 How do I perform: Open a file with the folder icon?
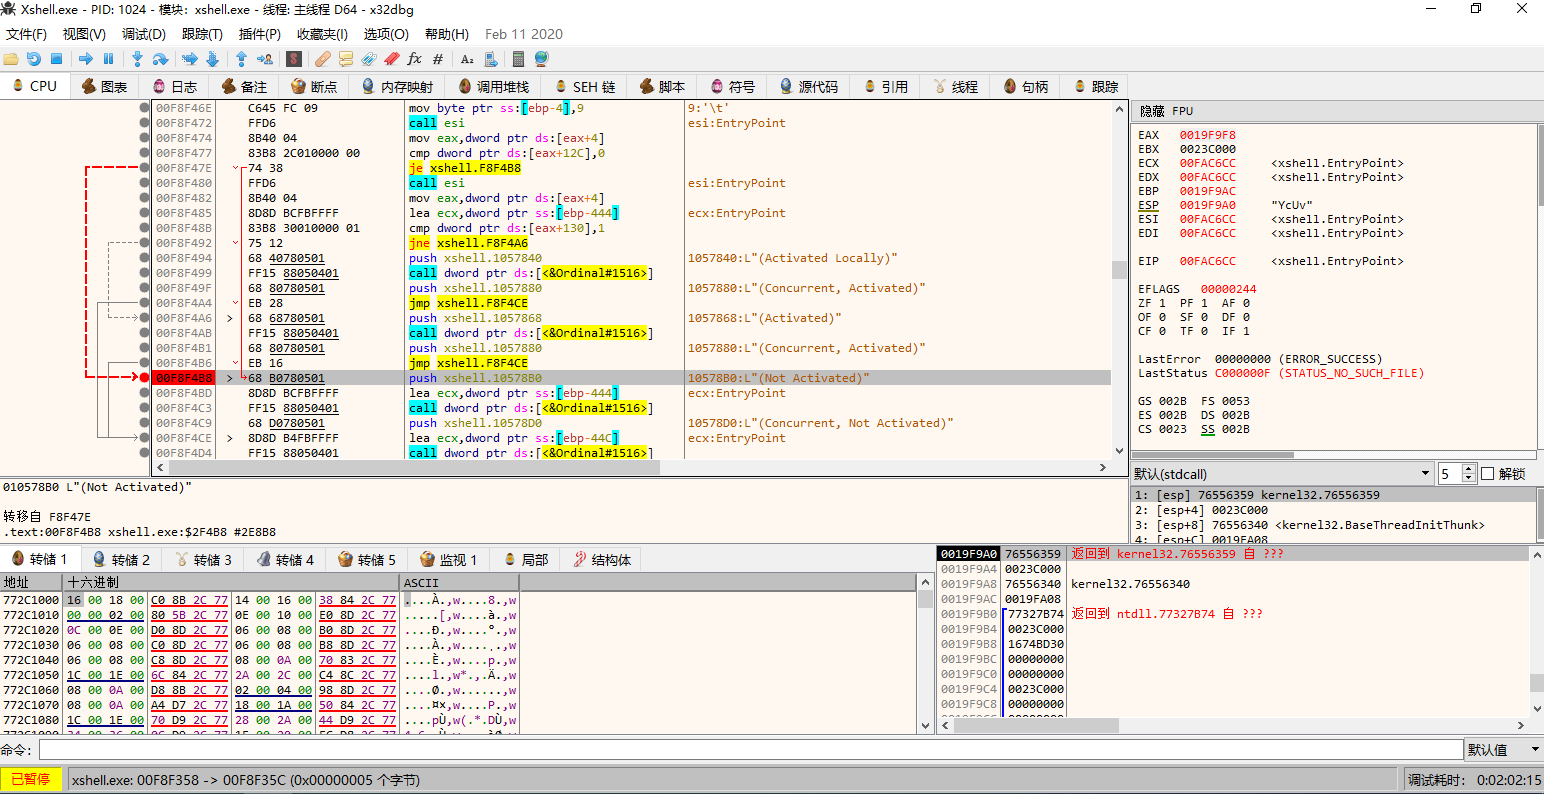[11, 59]
